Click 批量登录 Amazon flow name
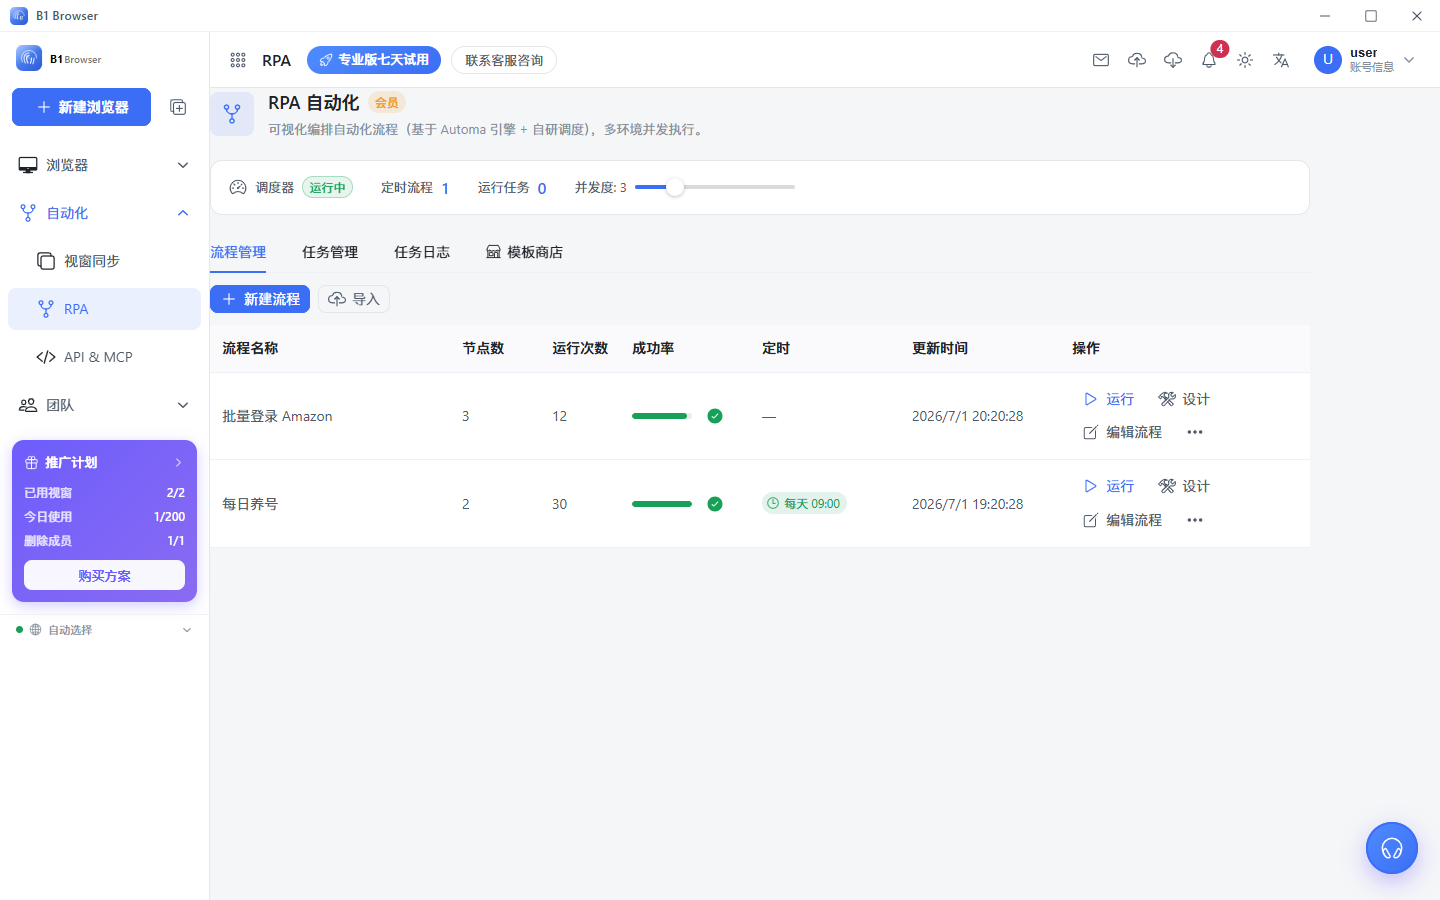The image size is (1440, 900). point(277,416)
